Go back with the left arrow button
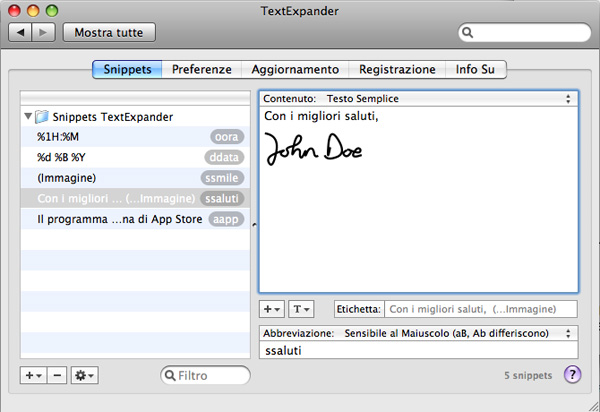The height and width of the screenshot is (412, 600). [20, 33]
